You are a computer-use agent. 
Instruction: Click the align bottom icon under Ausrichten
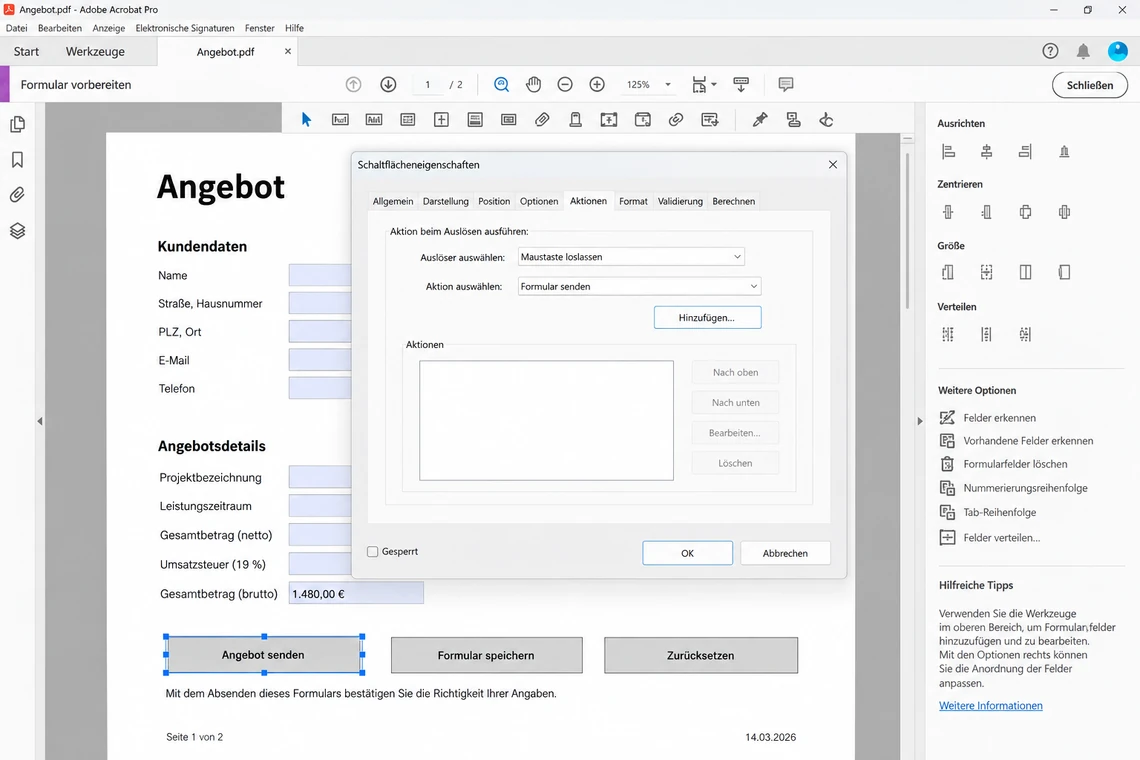(1064, 151)
